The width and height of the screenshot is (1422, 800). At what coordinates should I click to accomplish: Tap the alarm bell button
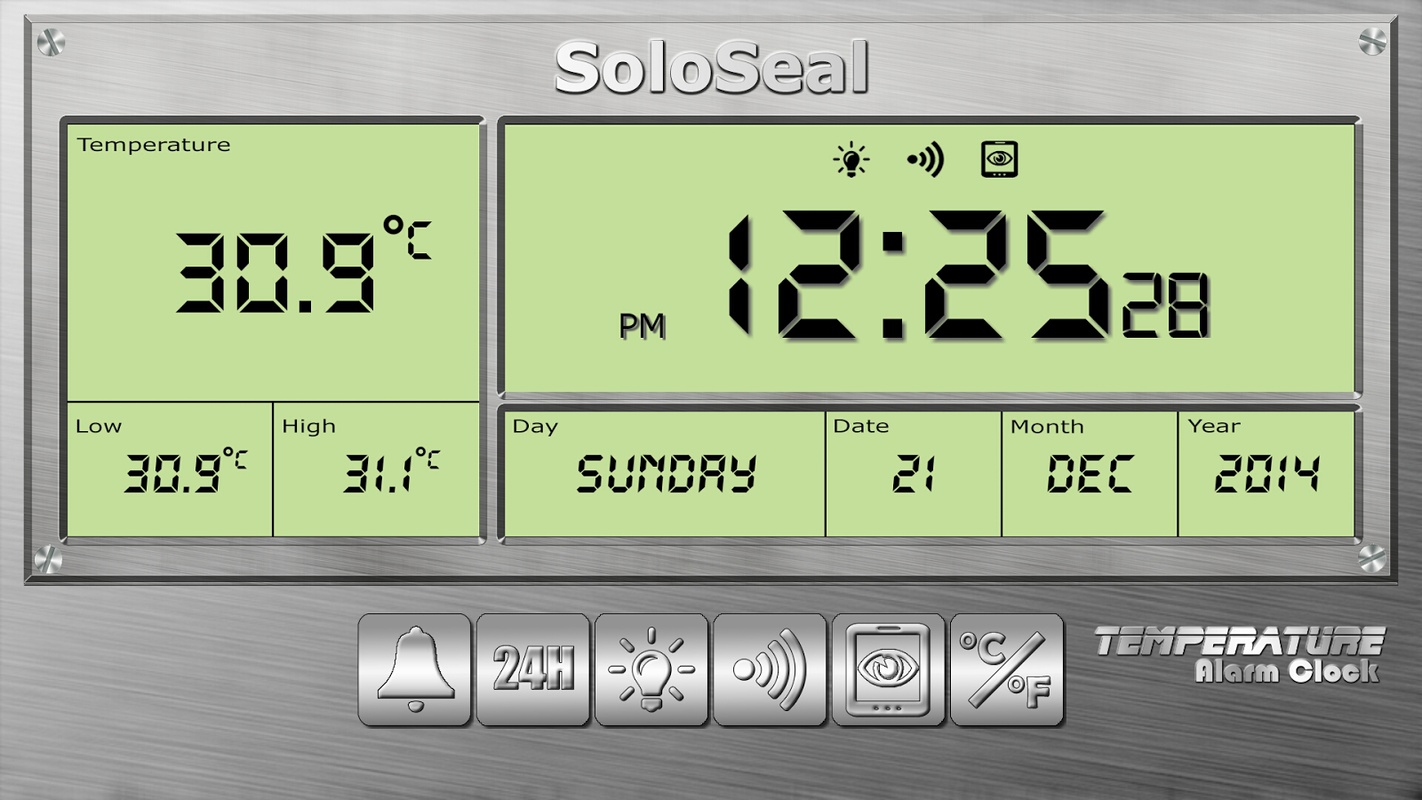(x=415, y=669)
